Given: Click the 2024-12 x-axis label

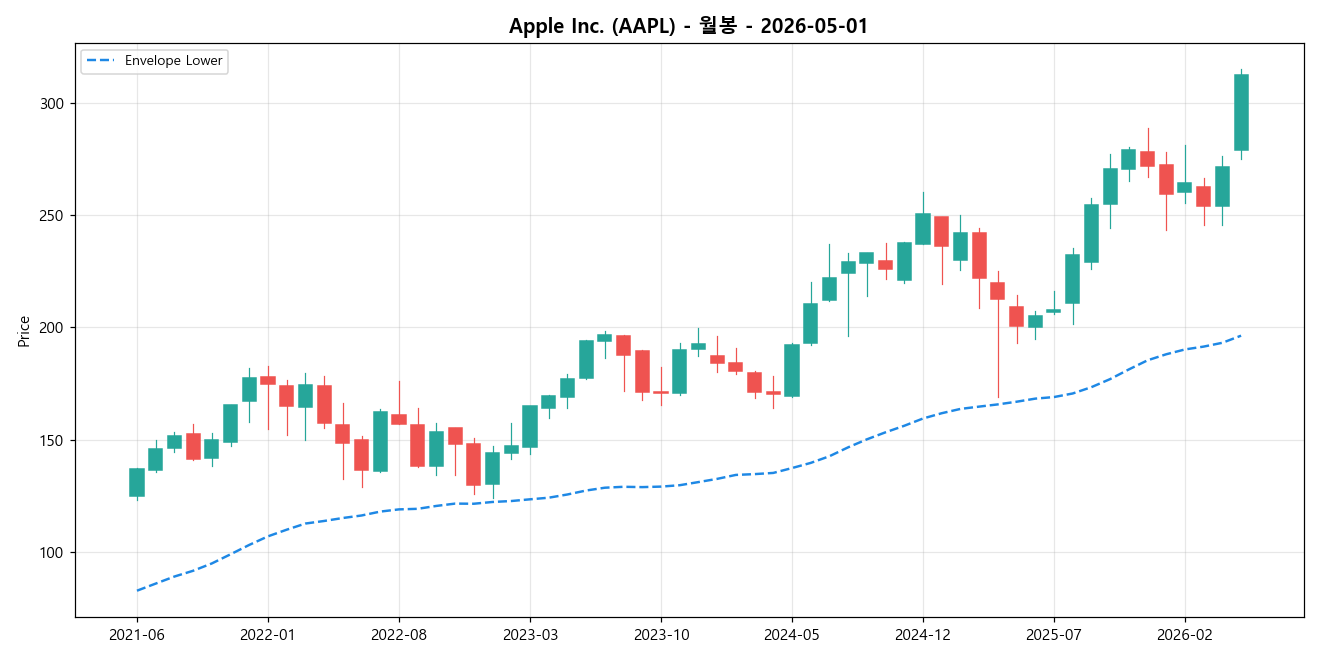Looking at the screenshot, I should point(923,634).
